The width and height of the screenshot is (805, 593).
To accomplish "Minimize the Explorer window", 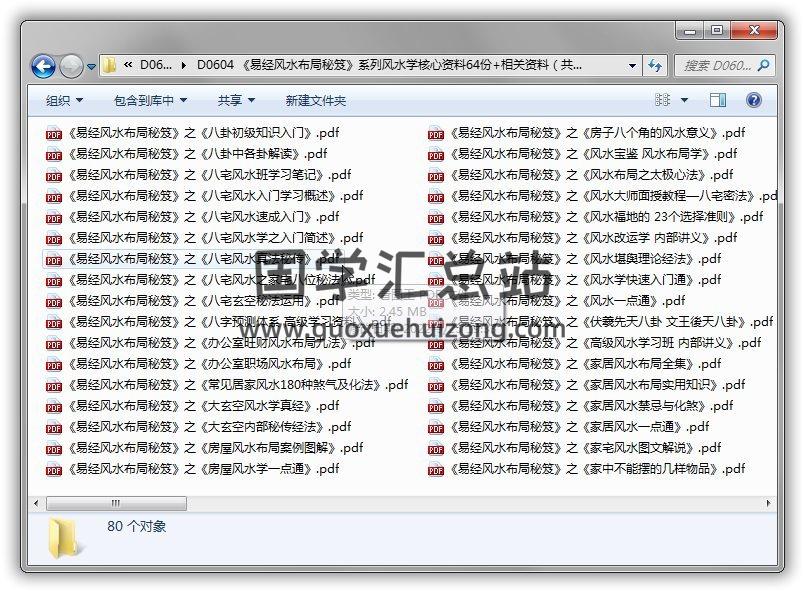I will coord(691,31).
